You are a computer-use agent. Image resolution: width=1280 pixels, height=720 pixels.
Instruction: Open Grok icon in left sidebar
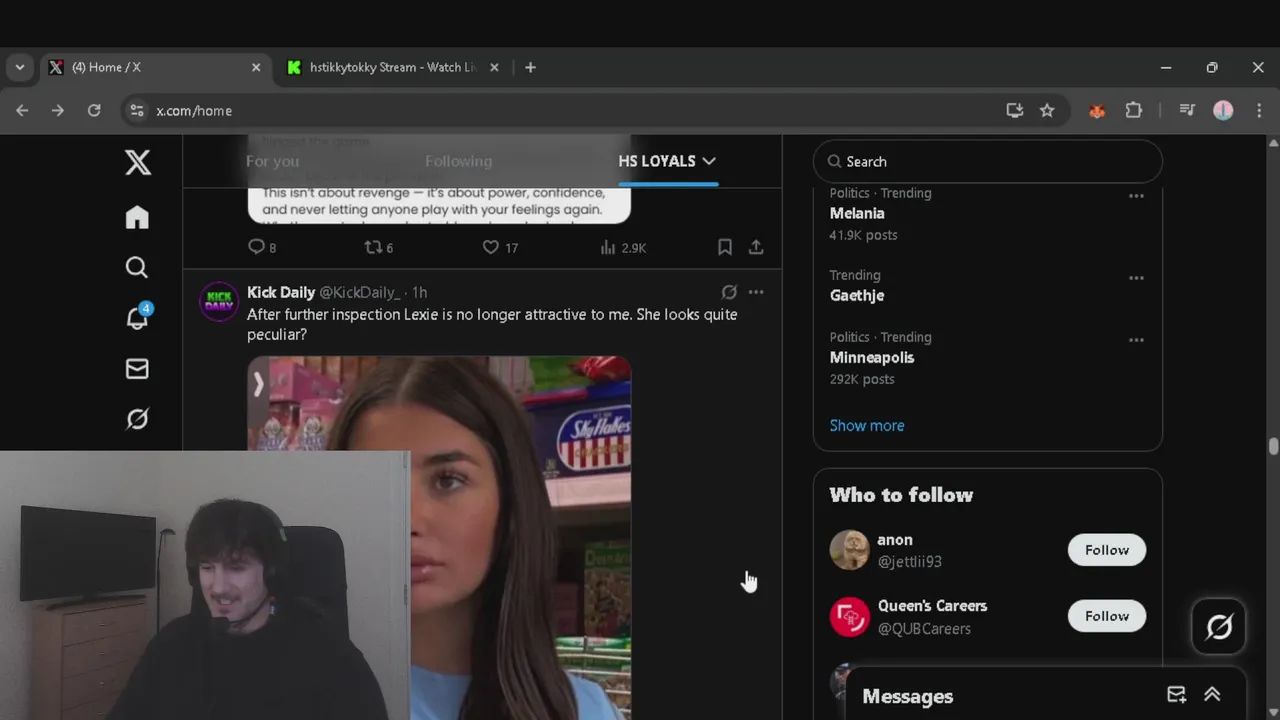pos(137,419)
